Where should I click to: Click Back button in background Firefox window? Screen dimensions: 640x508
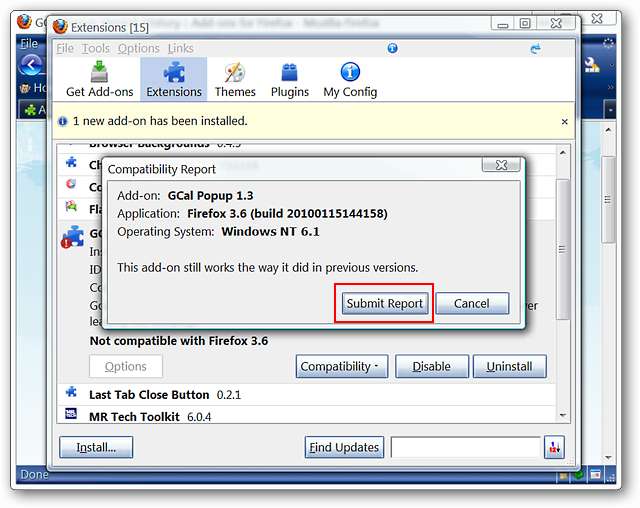31,65
